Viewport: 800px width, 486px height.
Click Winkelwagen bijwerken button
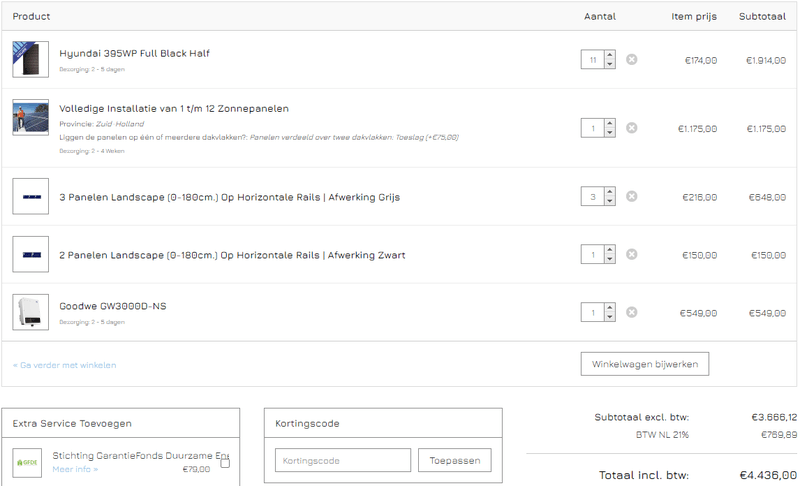point(644,363)
